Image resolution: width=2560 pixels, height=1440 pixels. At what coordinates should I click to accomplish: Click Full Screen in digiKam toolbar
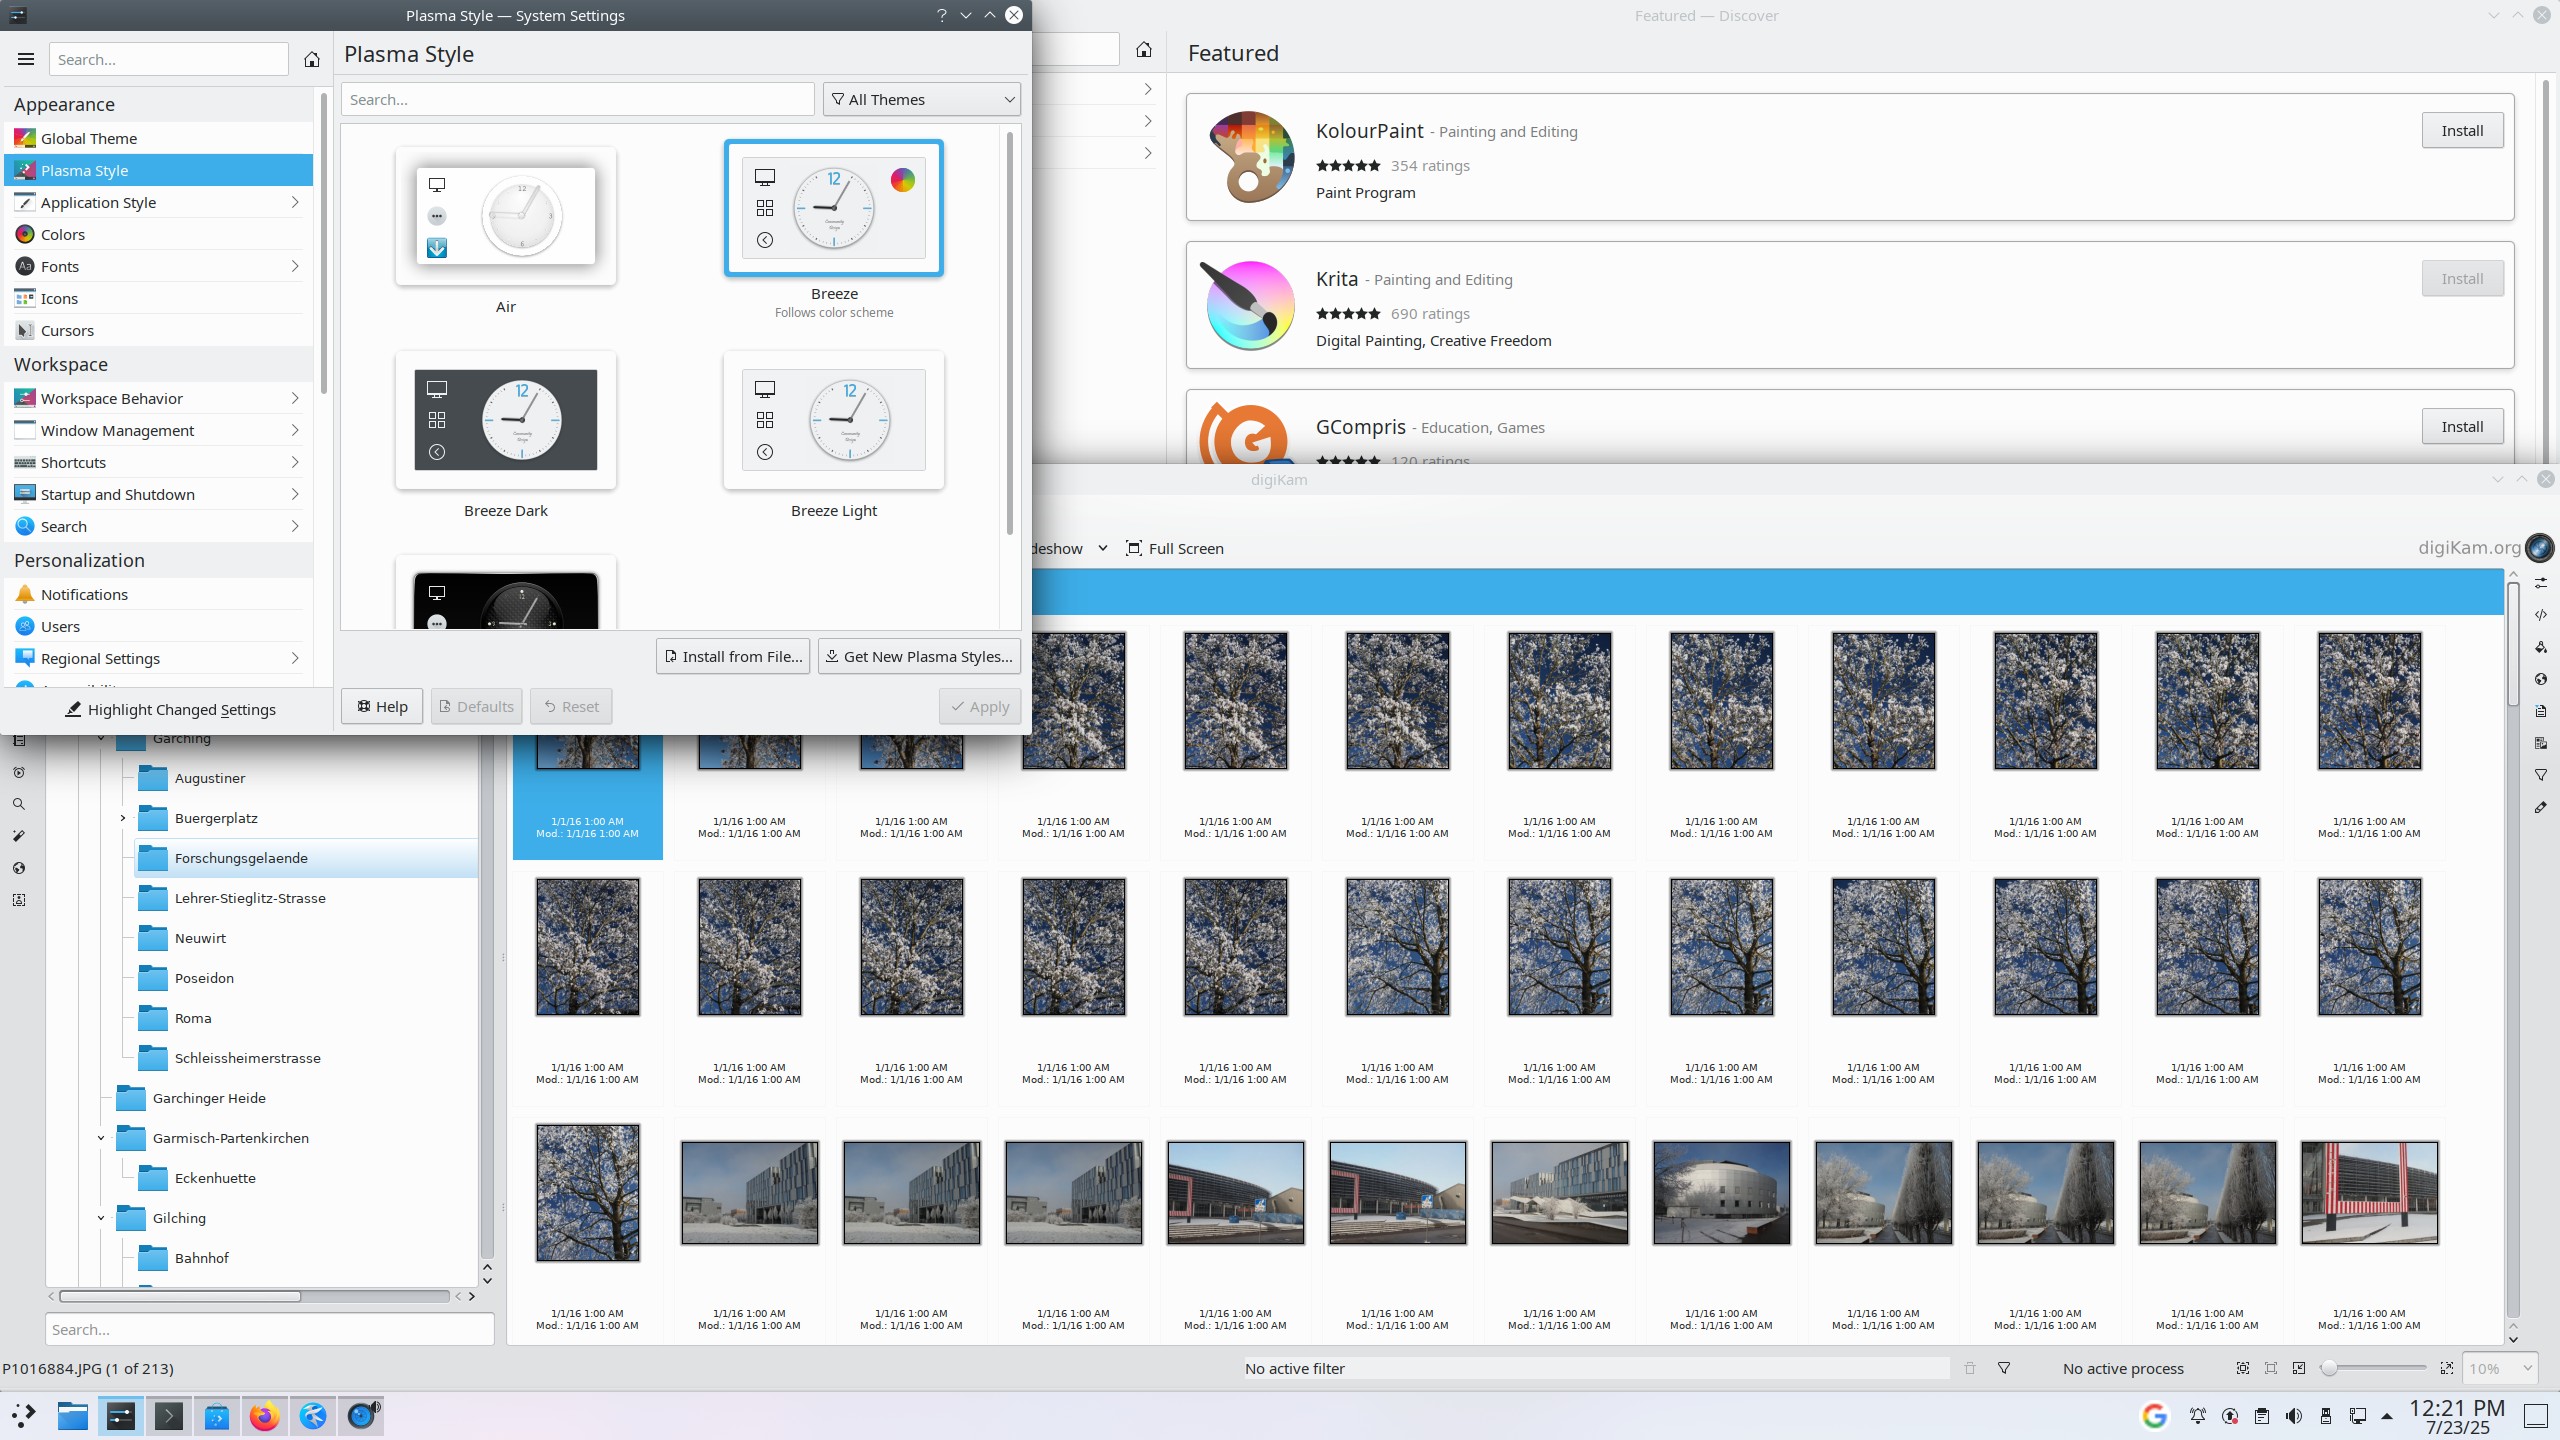pos(1175,548)
